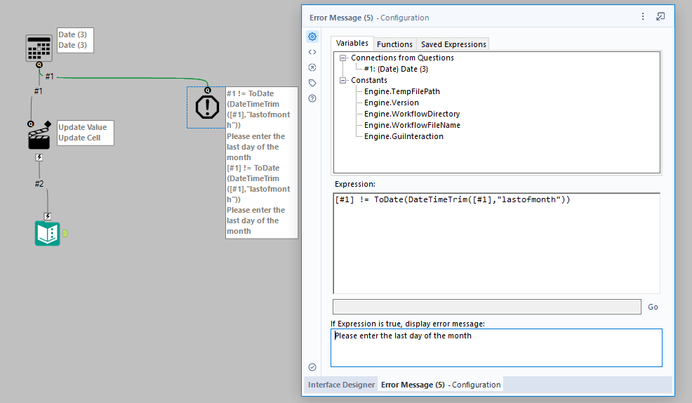
Task: Click the green output anchor of Input Data
Action: (65, 234)
